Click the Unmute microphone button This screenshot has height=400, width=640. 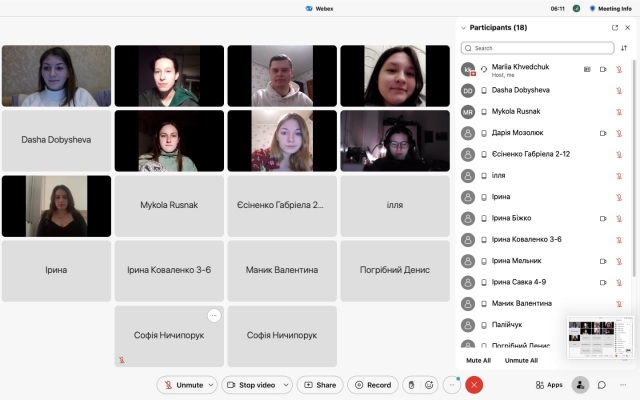[183, 385]
